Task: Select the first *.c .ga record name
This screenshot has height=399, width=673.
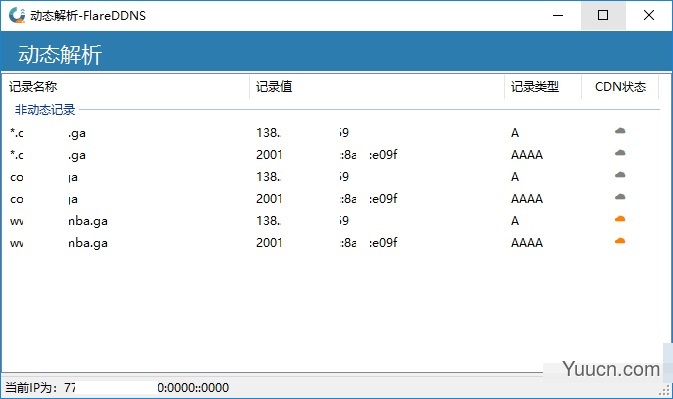Action: tap(48, 133)
